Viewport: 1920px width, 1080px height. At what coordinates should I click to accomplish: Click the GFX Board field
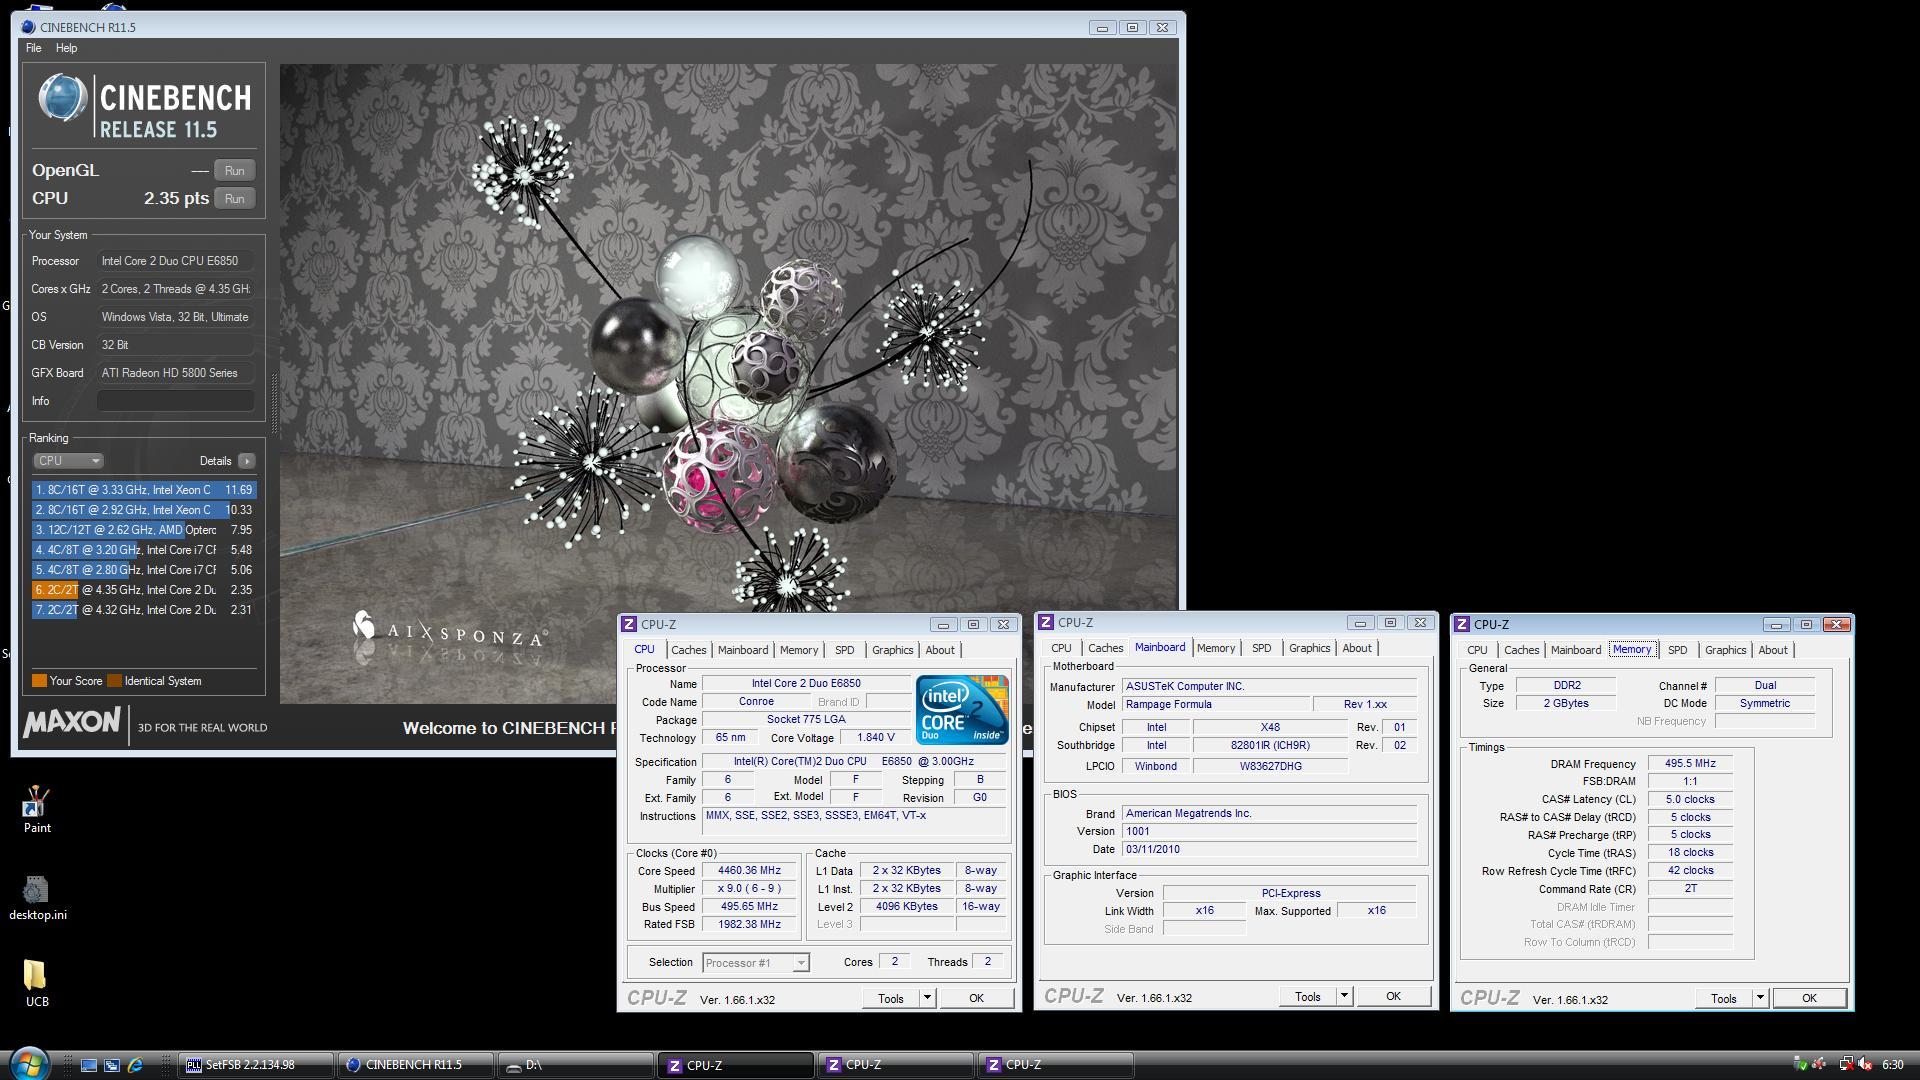pos(176,373)
